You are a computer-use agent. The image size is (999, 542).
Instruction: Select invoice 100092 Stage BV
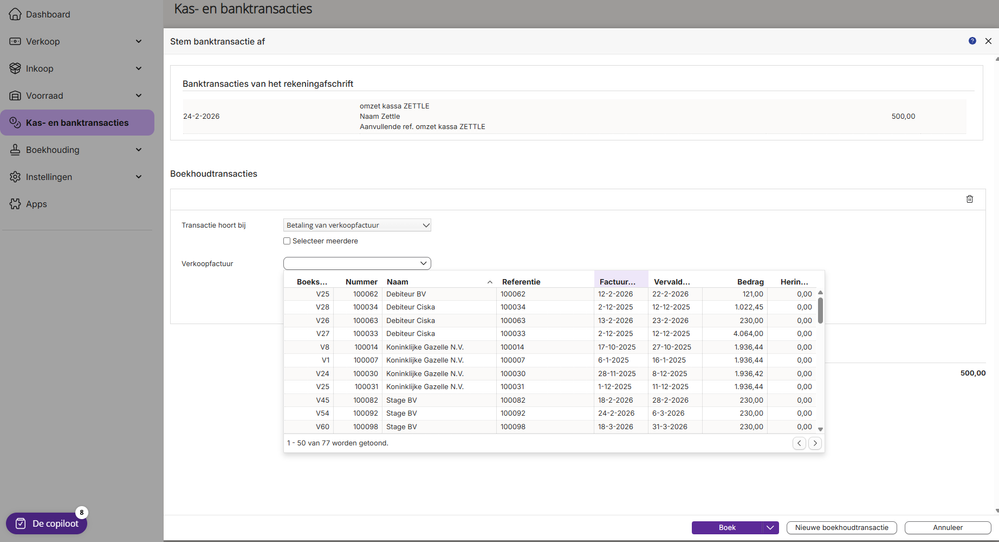[550, 413]
